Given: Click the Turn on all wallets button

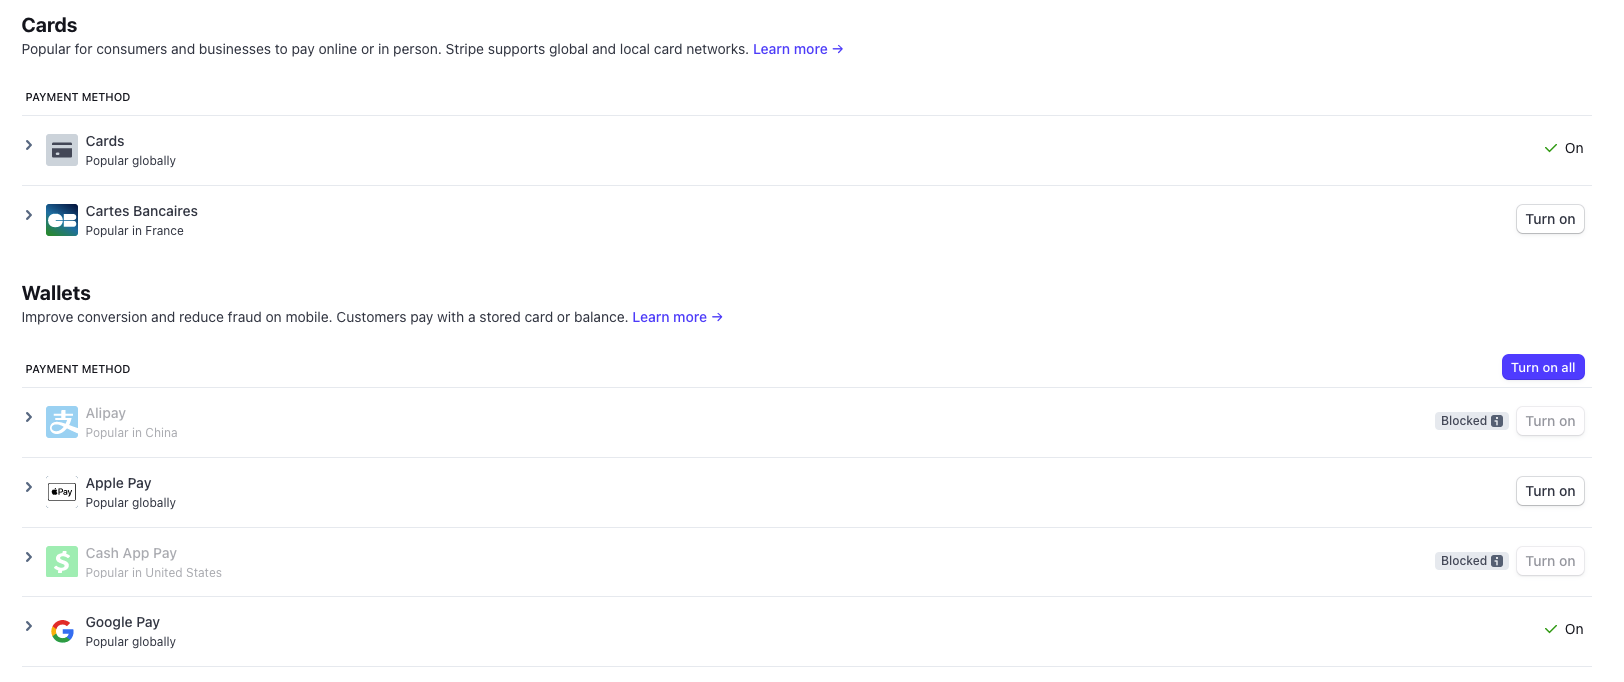Looking at the screenshot, I should [1543, 367].
